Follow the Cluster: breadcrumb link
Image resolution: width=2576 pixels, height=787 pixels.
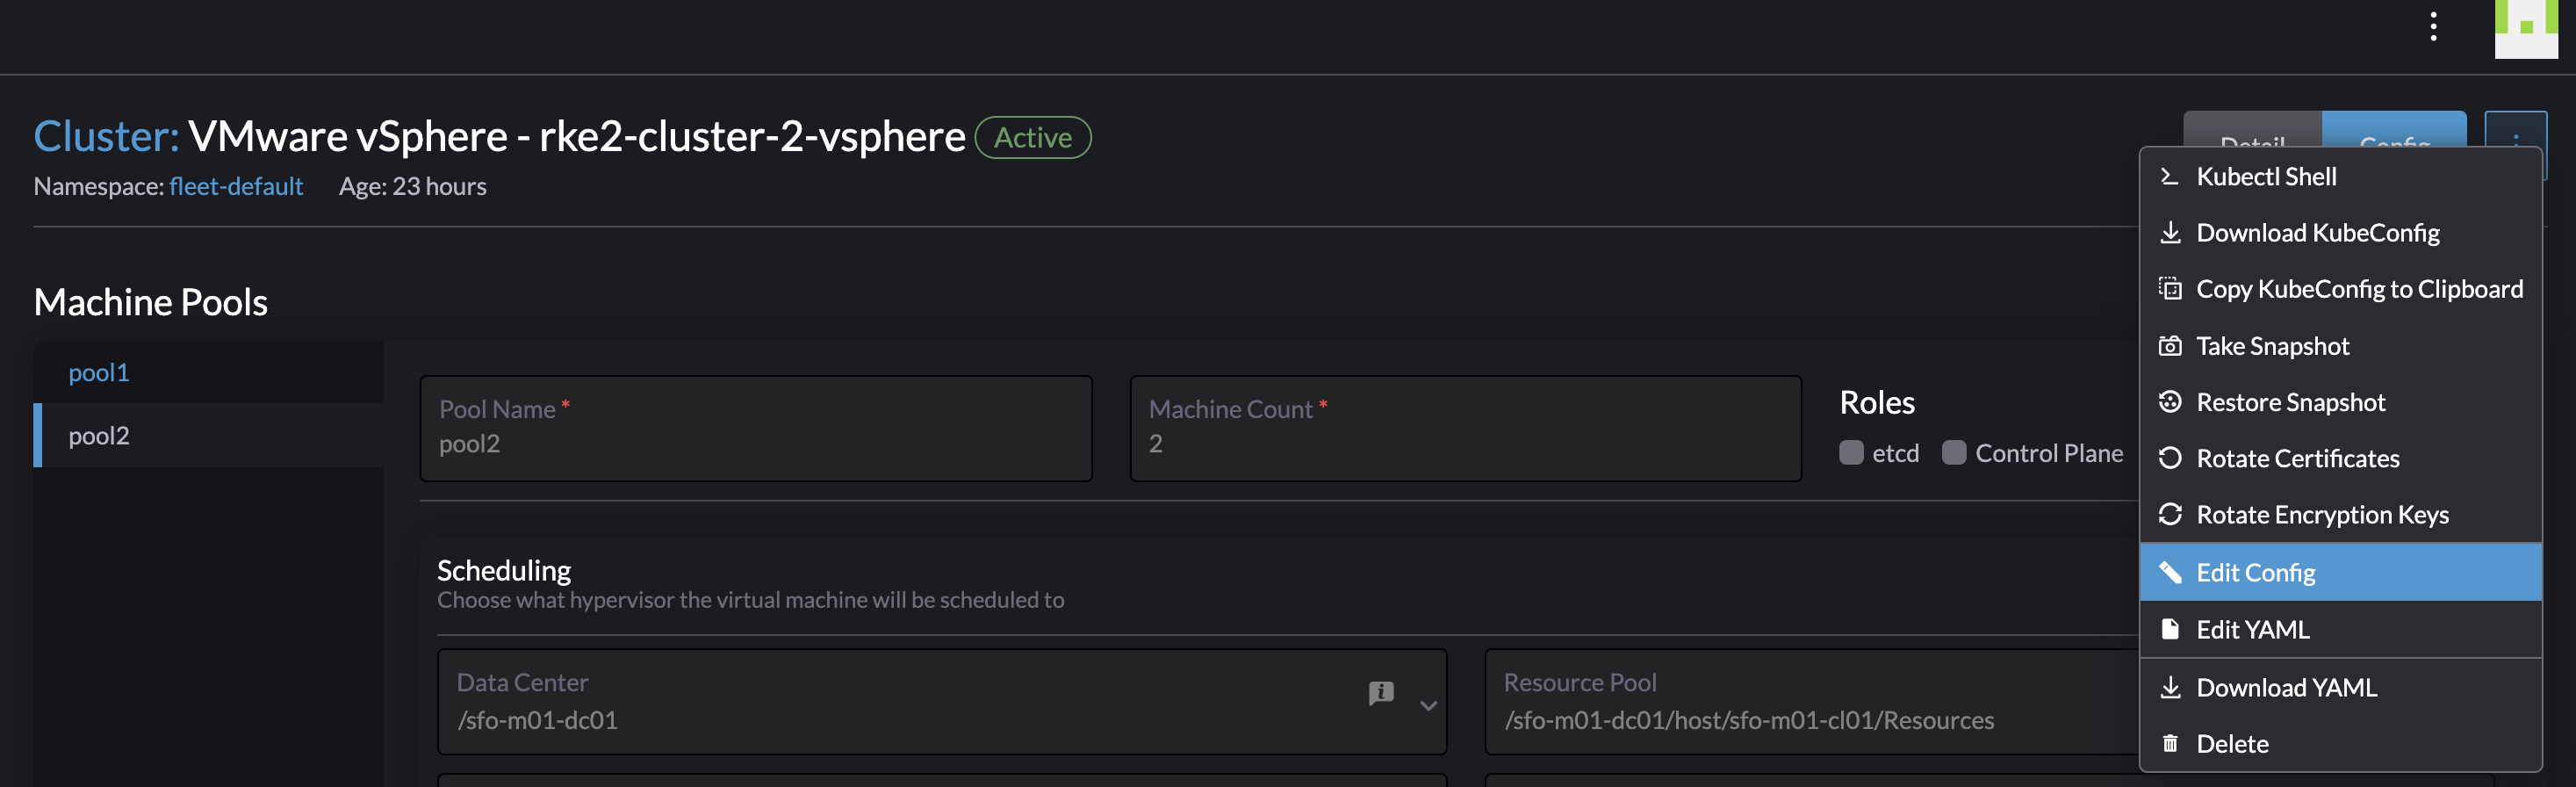click(x=106, y=136)
